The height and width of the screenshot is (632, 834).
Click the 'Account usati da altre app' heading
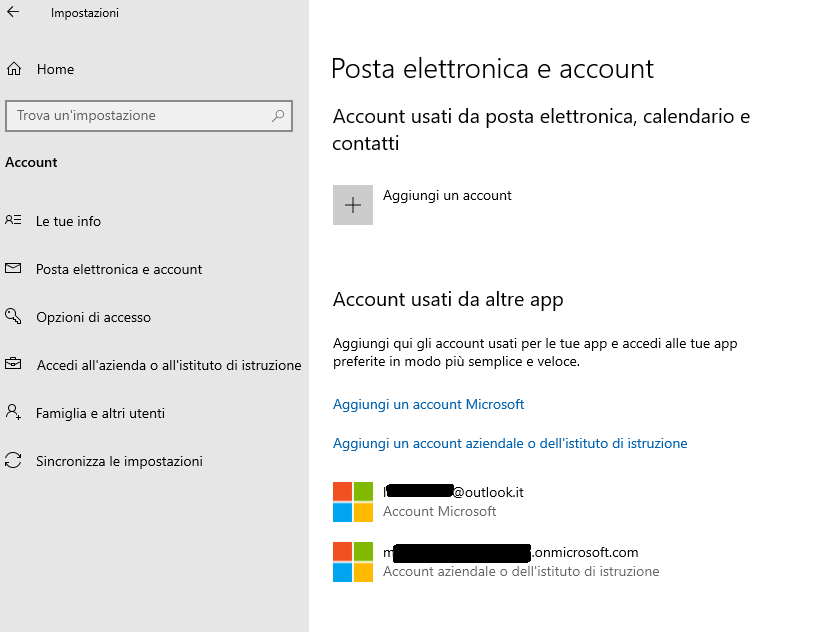[x=448, y=300]
